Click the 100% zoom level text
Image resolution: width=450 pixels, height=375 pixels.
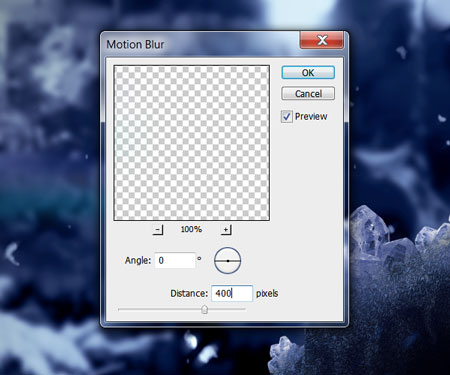[x=191, y=229]
